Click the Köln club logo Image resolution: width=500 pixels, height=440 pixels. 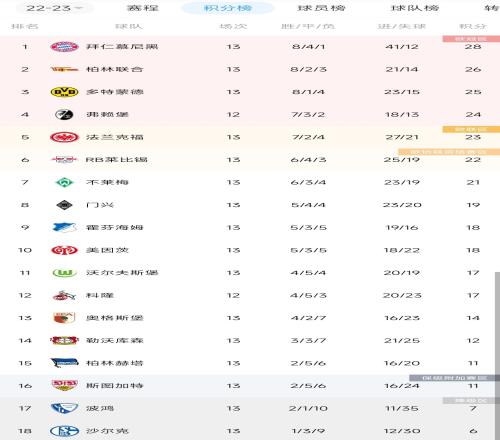pyautogui.click(x=64, y=296)
